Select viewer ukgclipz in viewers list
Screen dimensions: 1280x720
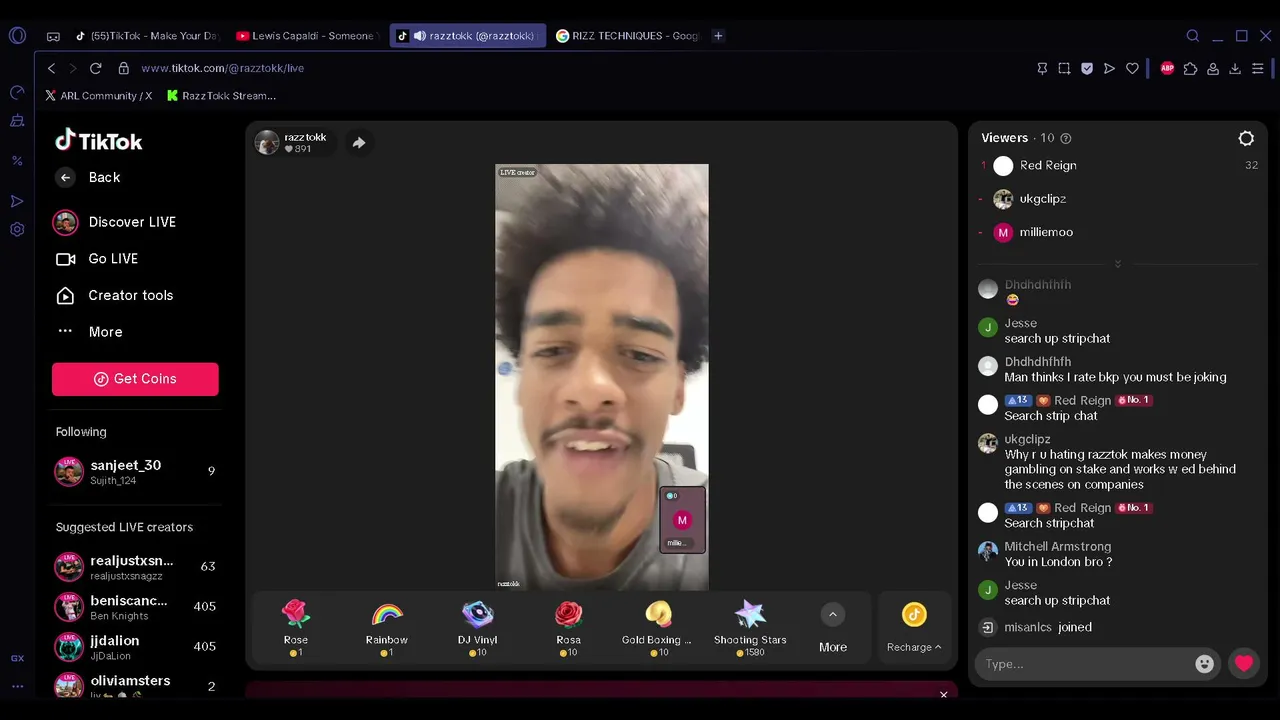[x=1118, y=199]
